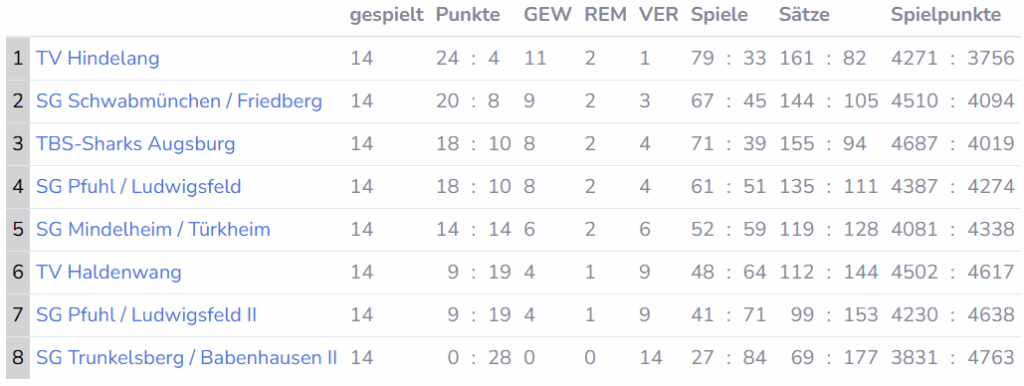
Task: Click the TBS-Sharks Augsburg link
Action: click(x=135, y=144)
